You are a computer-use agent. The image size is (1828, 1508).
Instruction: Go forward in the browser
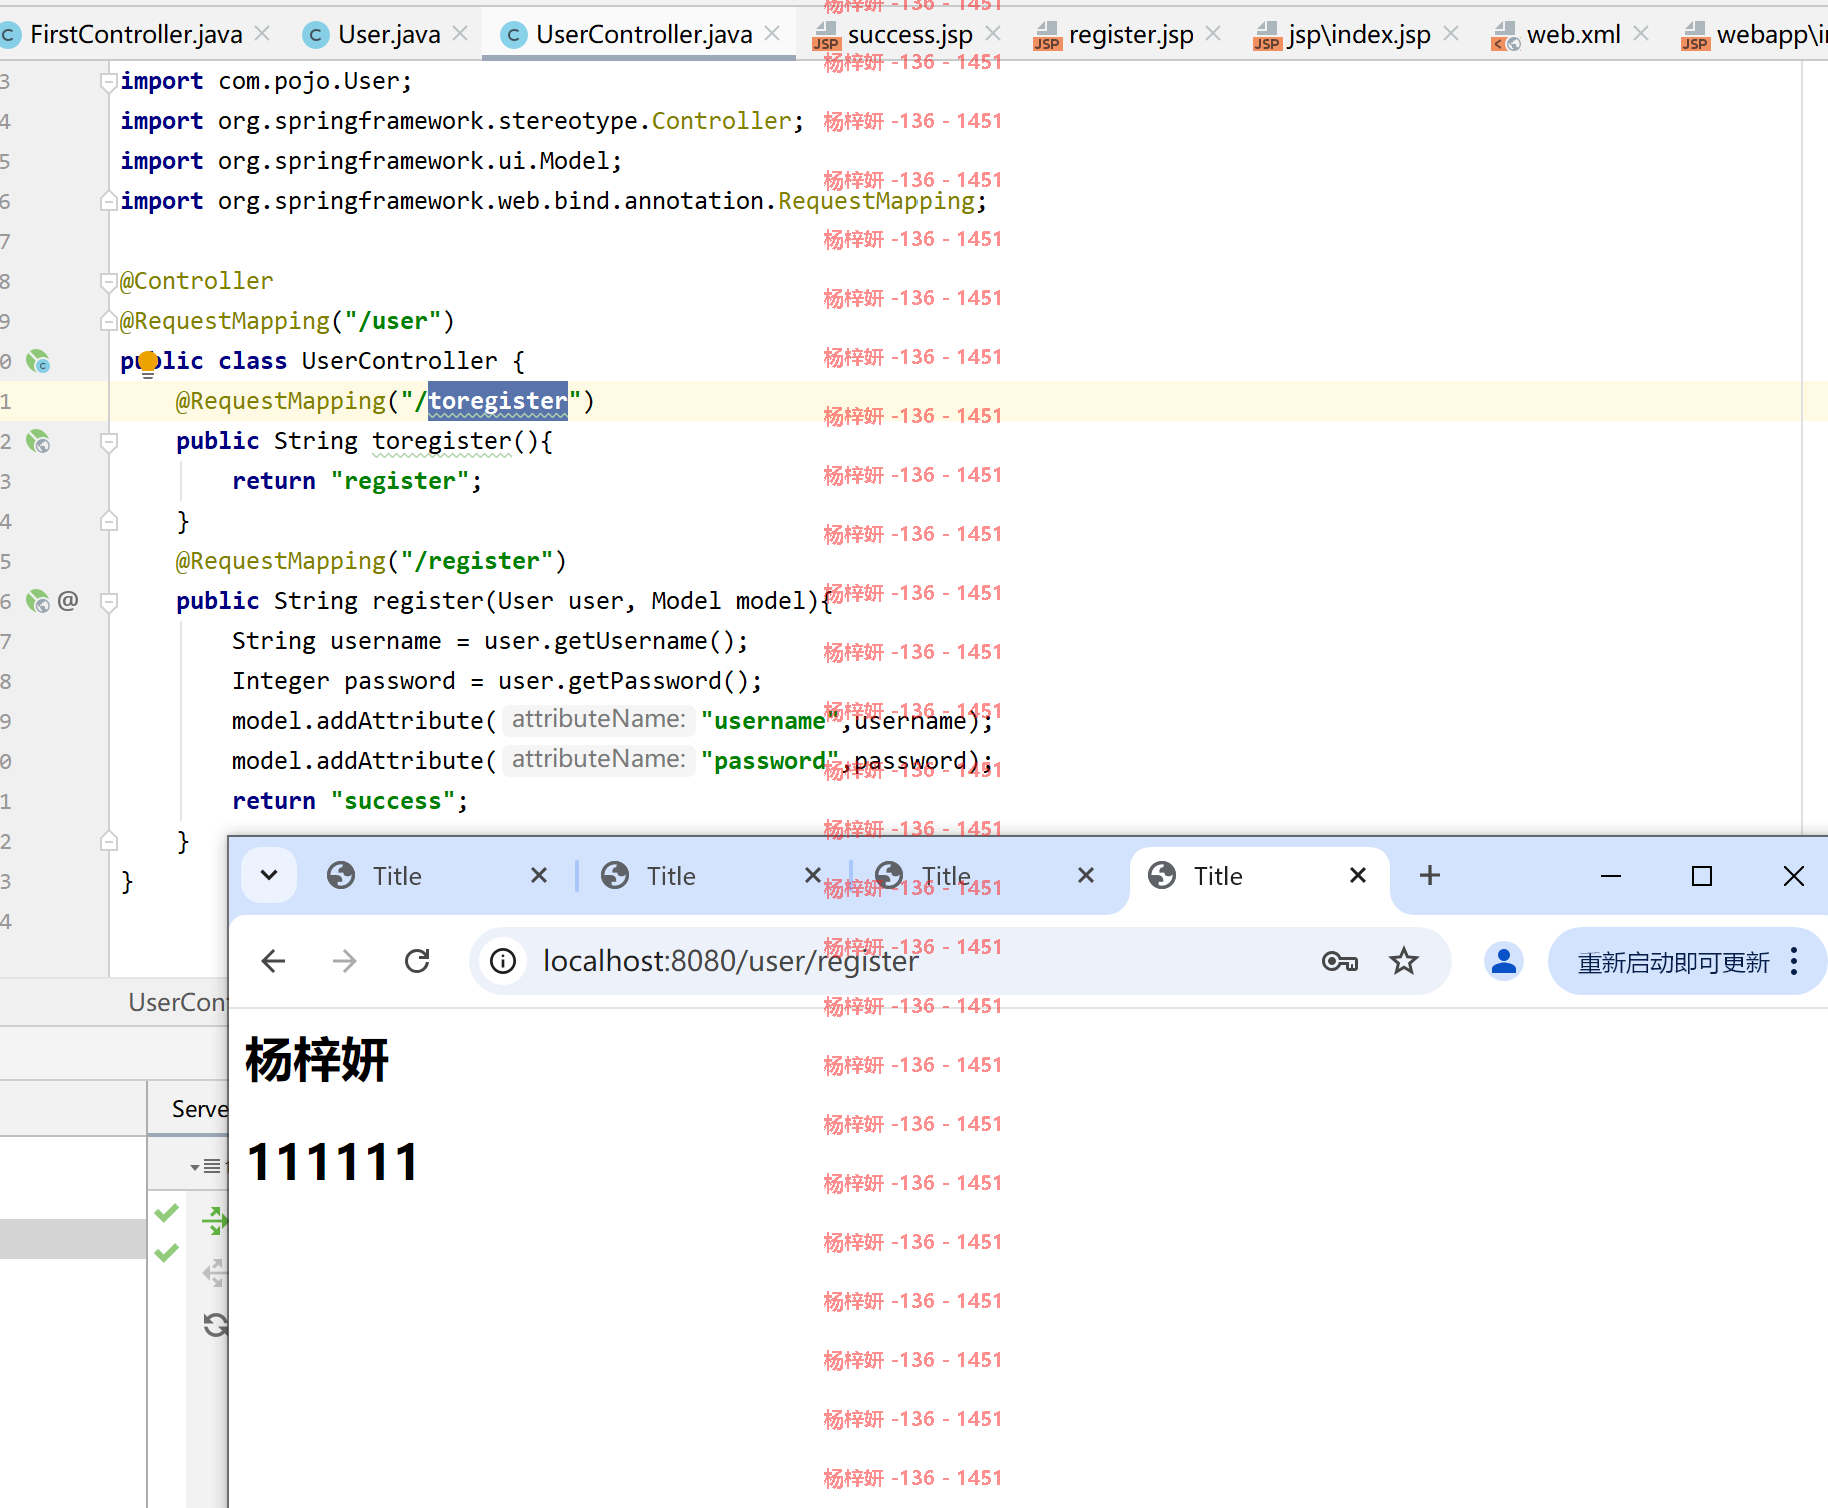[x=345, y=961]
